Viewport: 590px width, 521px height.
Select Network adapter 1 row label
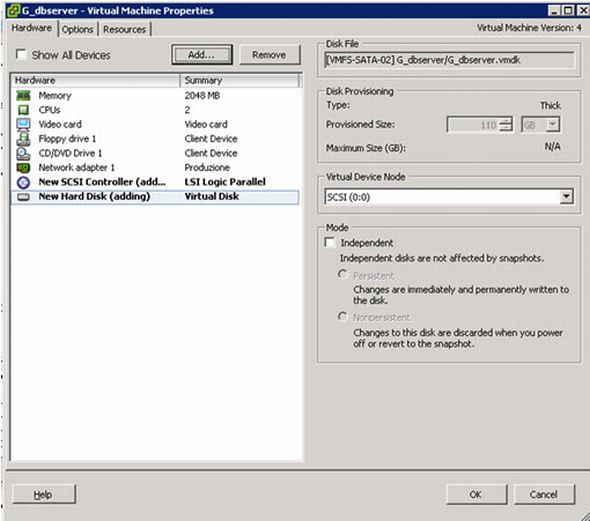pyautogui.click(x=77, y=167)
